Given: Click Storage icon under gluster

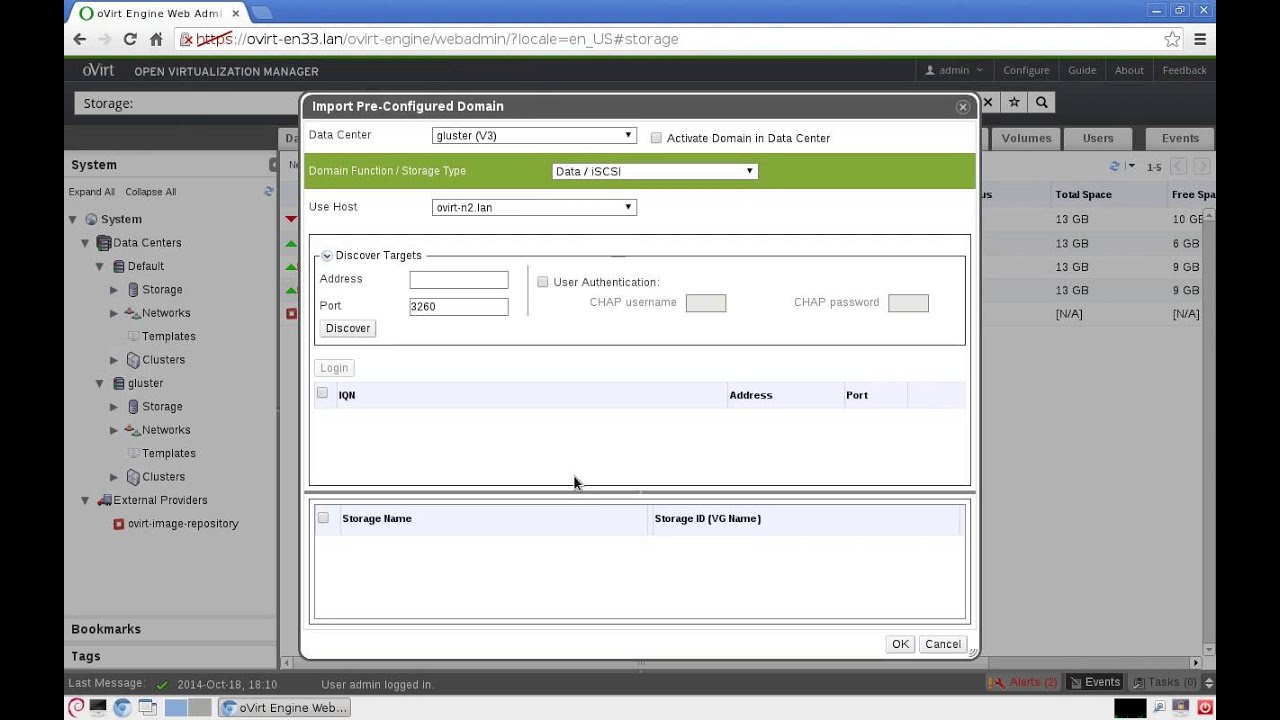Looking at the screenshot, I should click(x=133, y=406).
